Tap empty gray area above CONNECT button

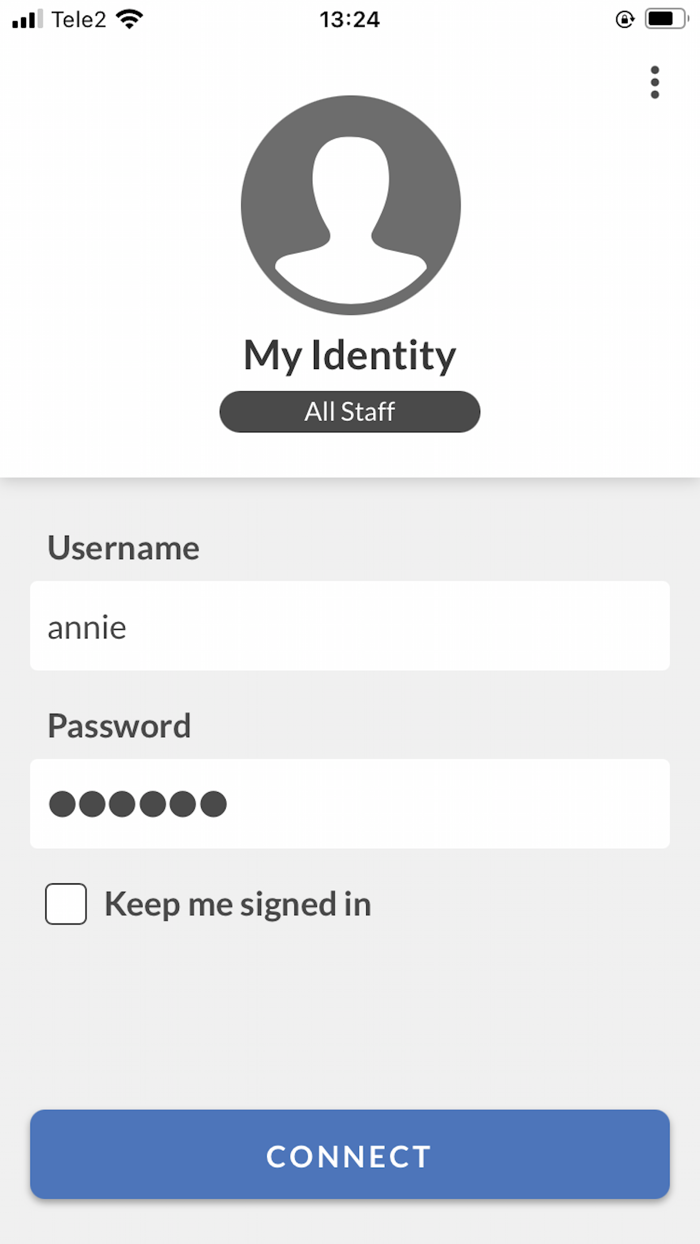click(x=350, y=1020)
